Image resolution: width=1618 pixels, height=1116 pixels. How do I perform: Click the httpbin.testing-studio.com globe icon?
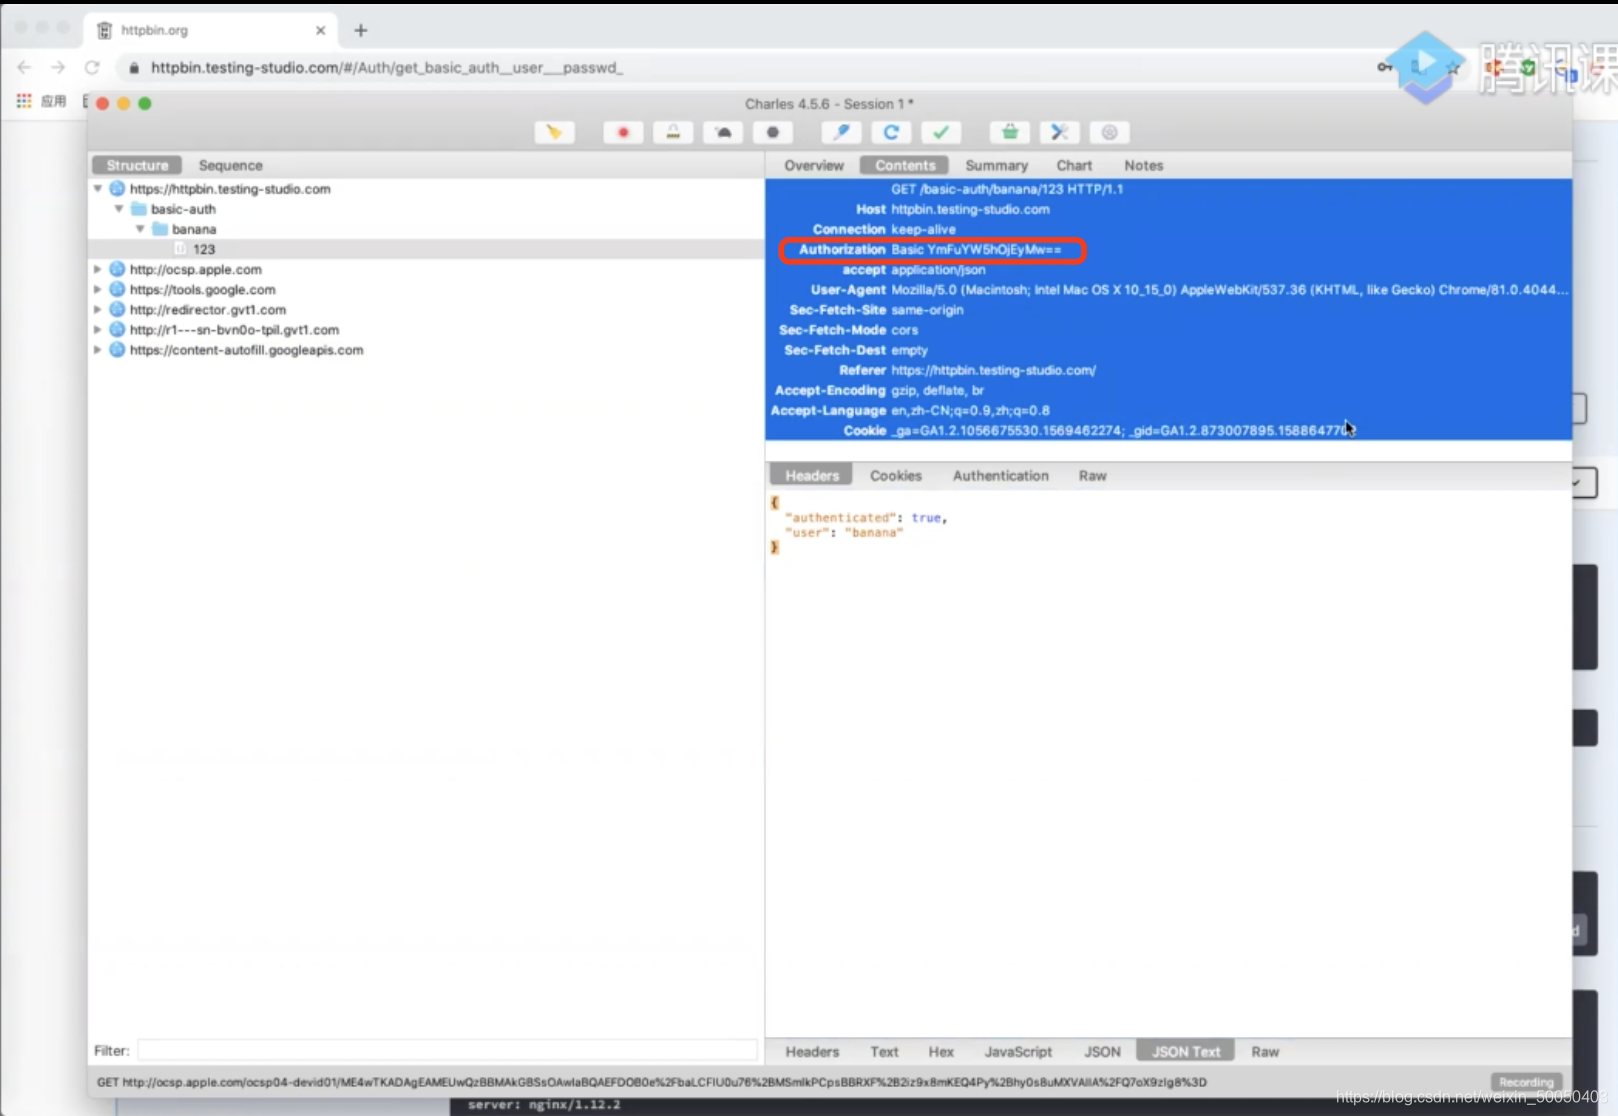click(x=117, y=188)
